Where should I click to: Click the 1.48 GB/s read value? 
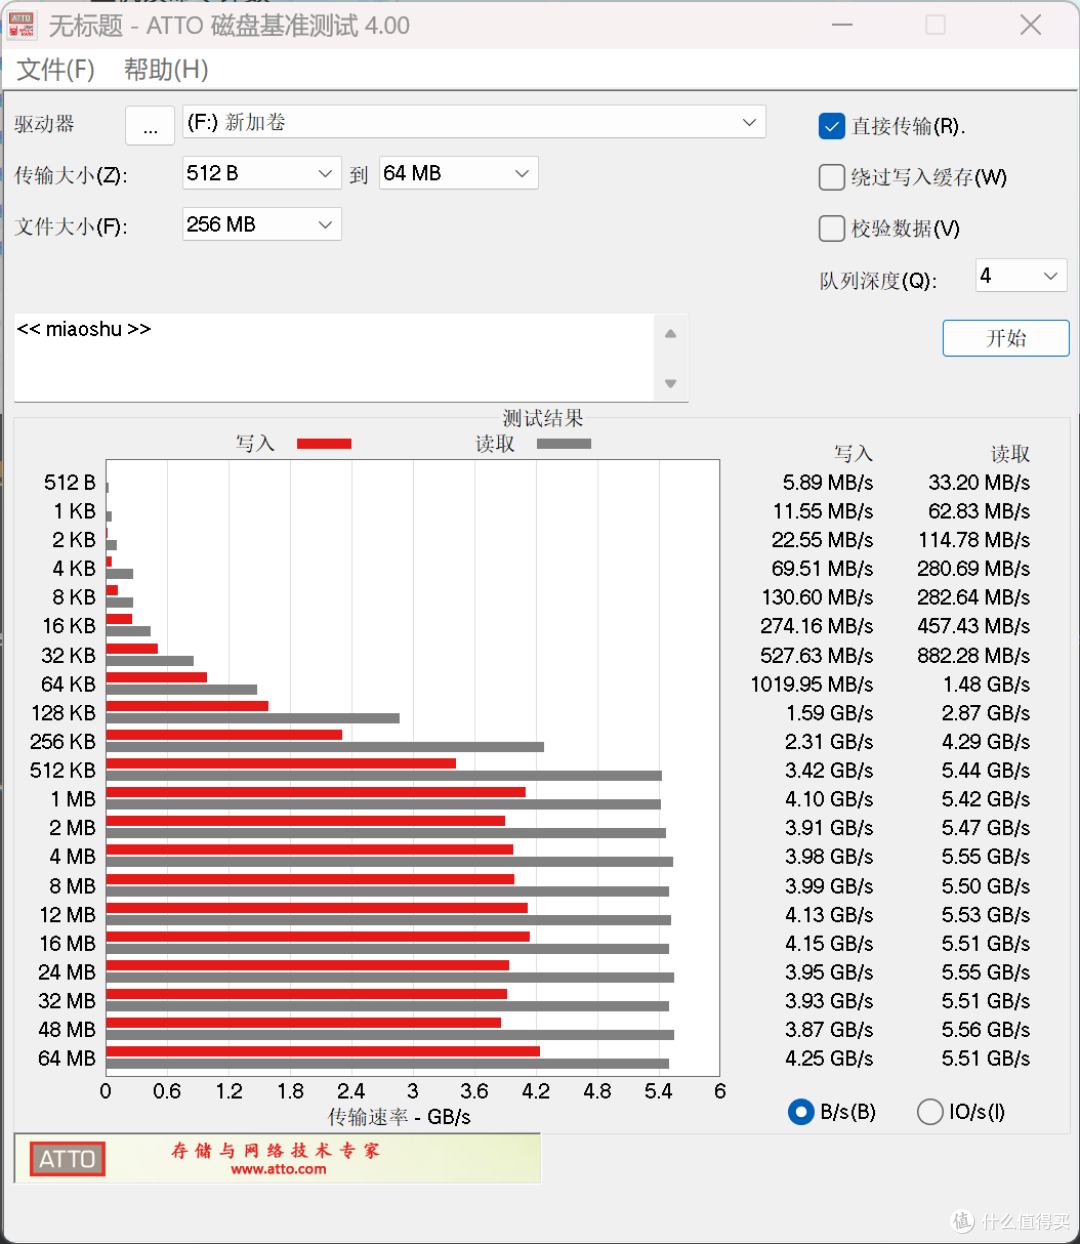point(986,685)
